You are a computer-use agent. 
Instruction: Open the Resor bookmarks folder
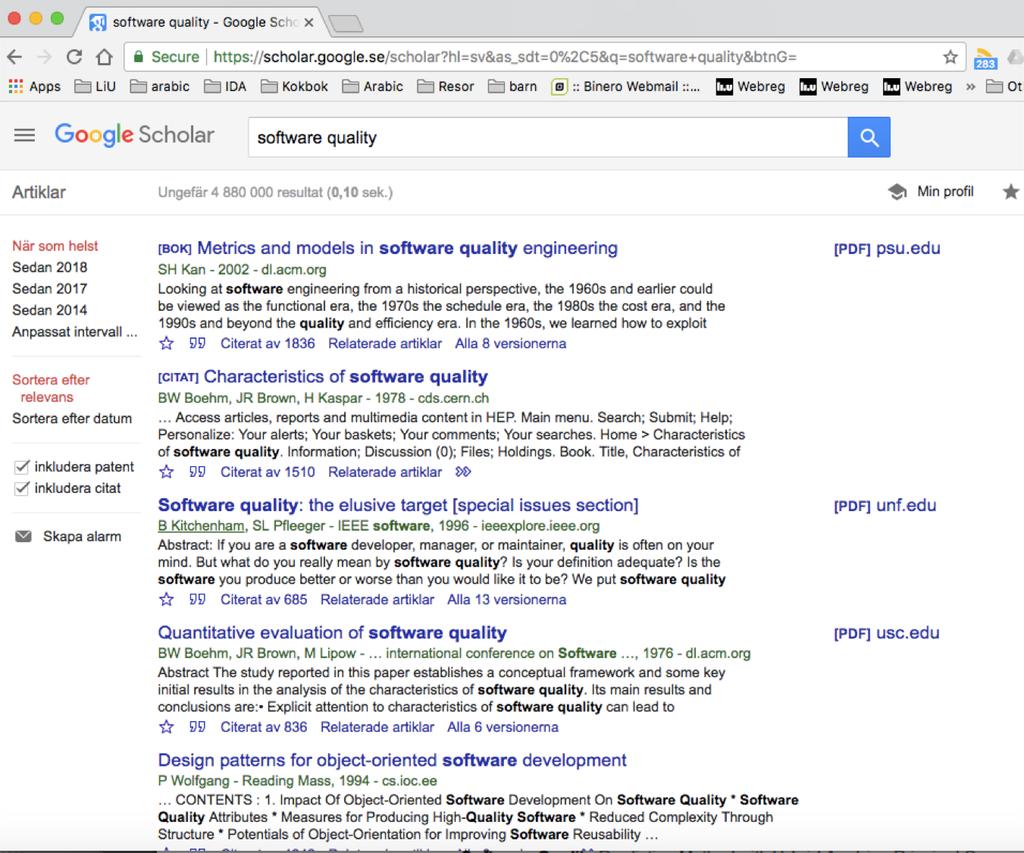(x=446, y=86)
